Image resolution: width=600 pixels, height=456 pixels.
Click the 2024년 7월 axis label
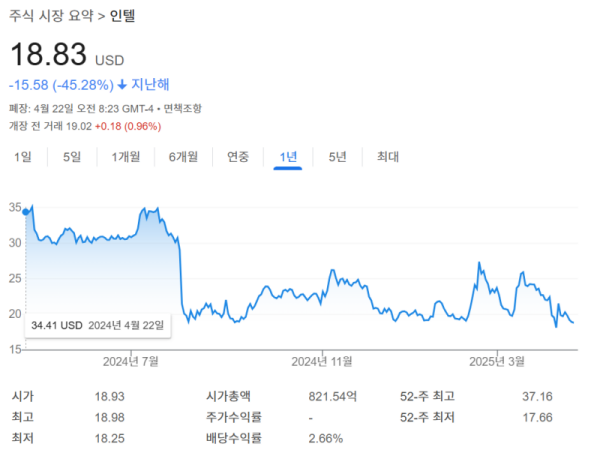[130, 361]
